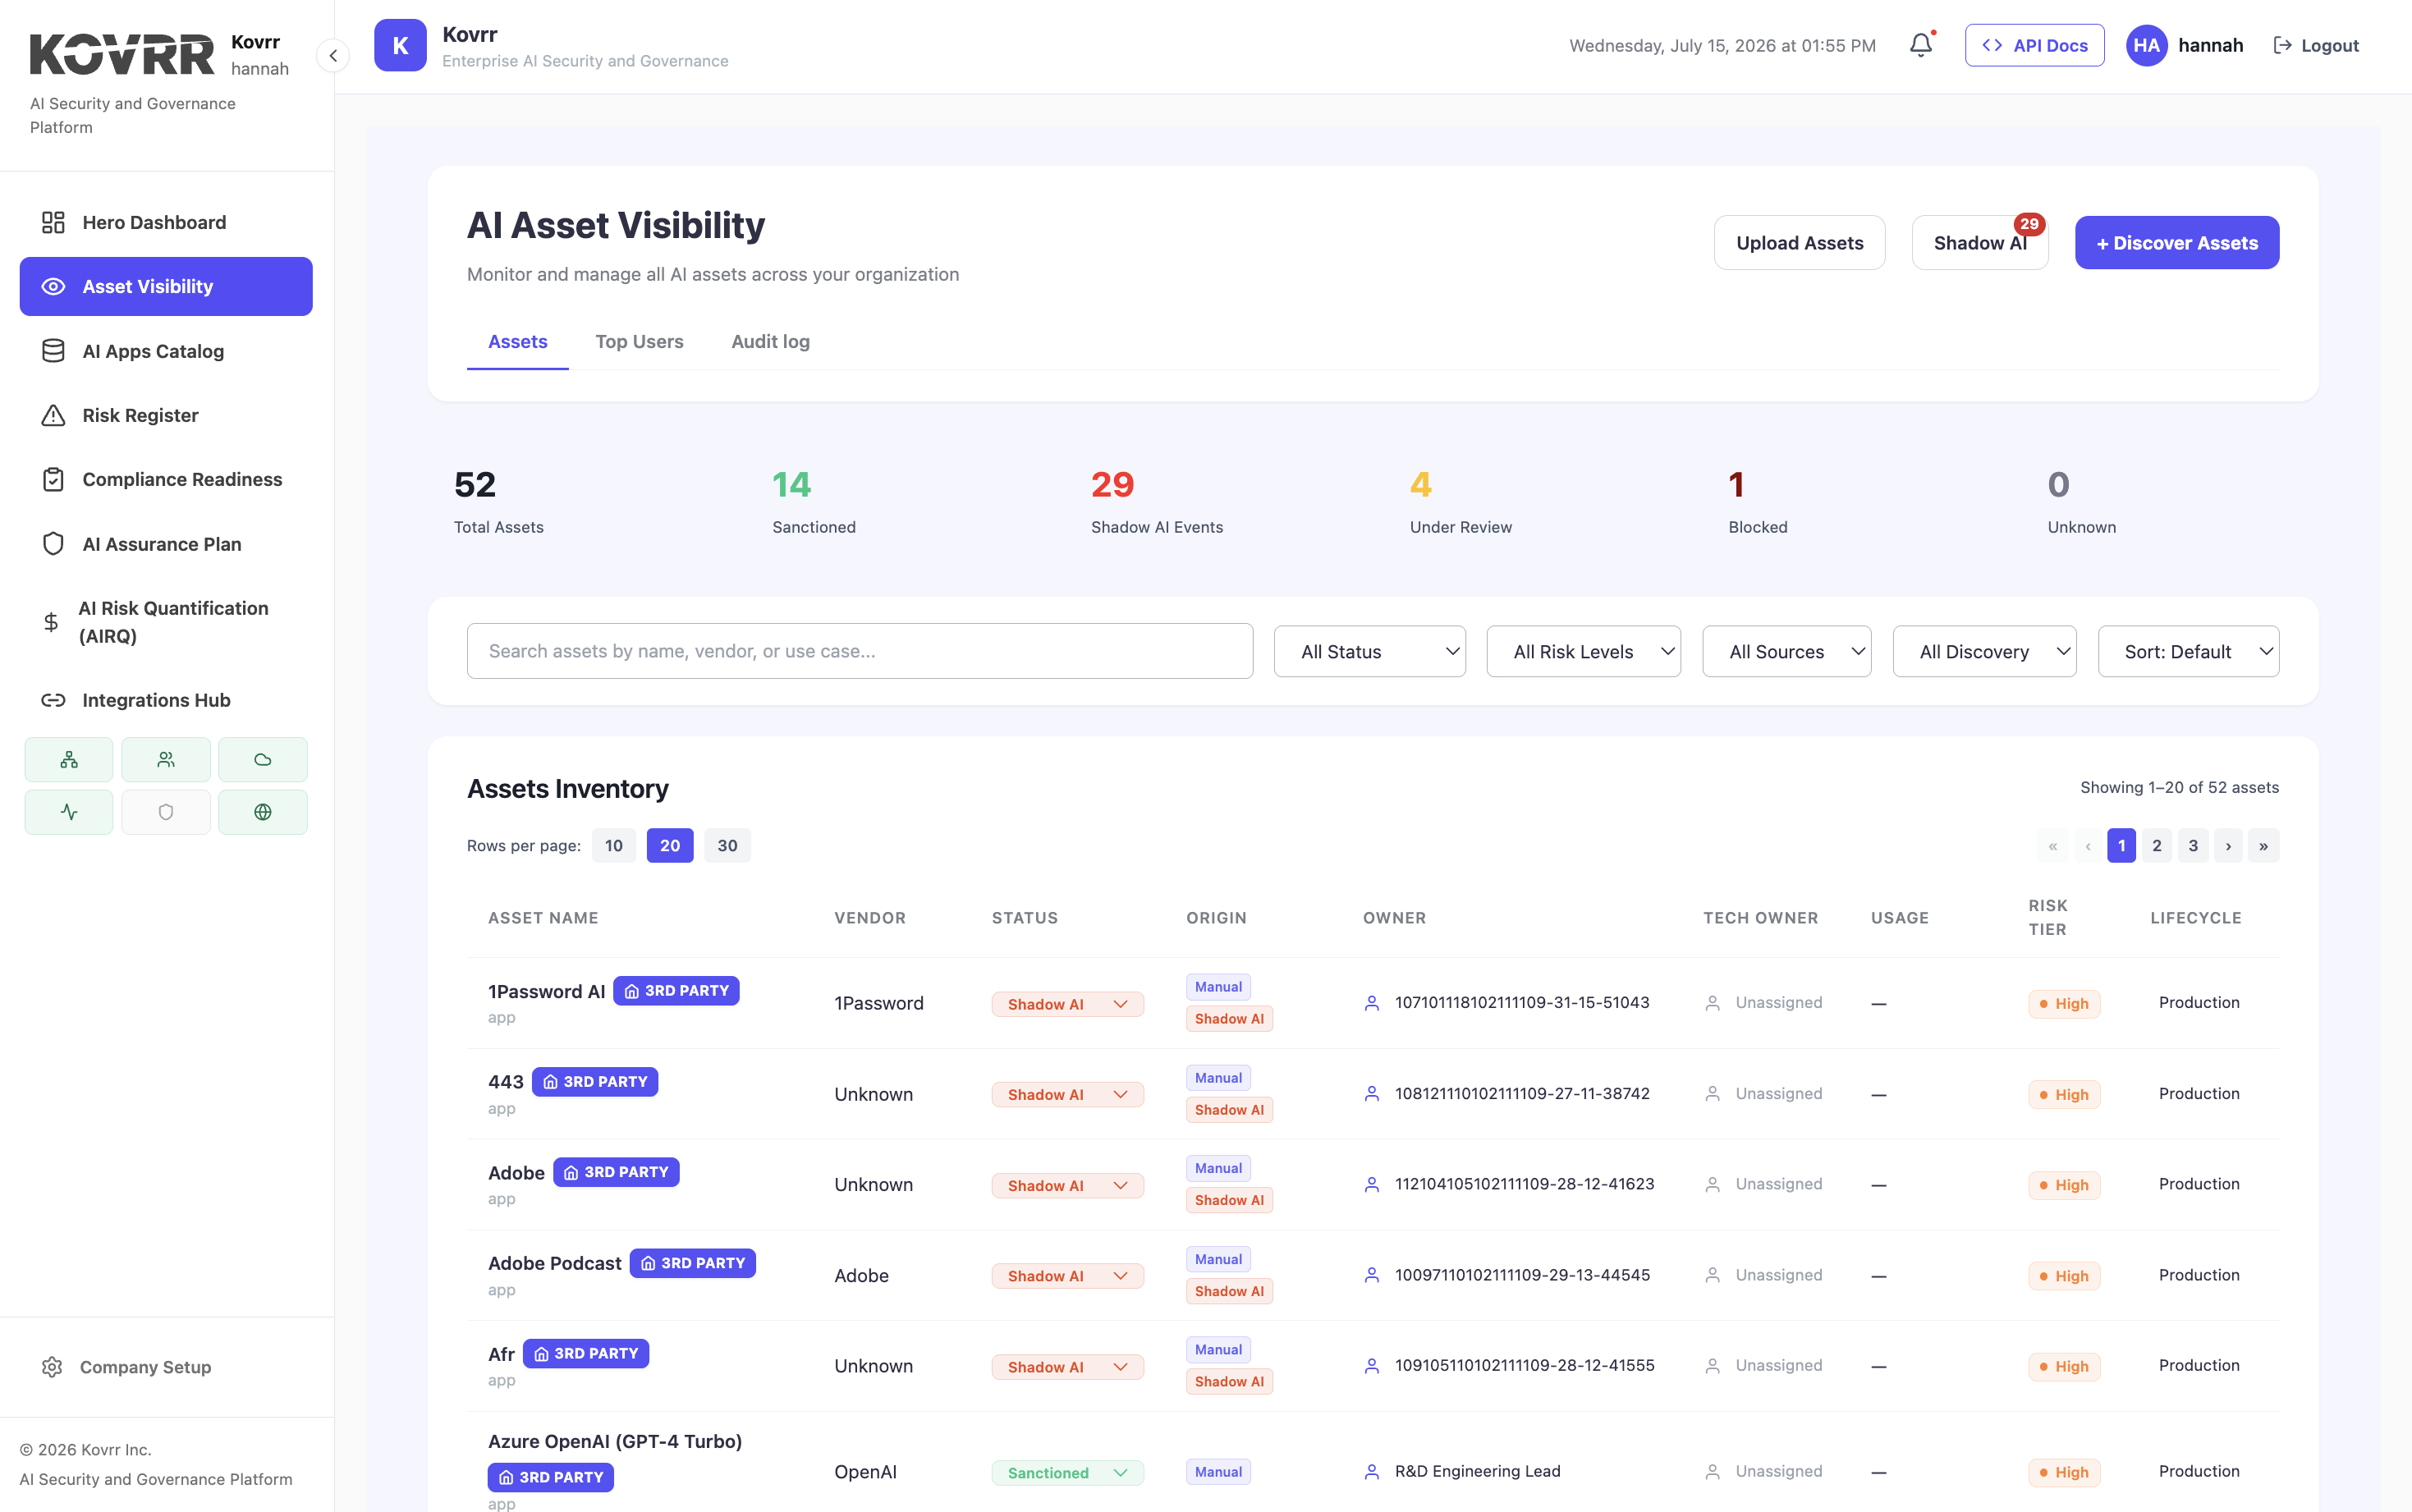Click the 3RD PARTY badge on 443

click(x=595, y=1082)
